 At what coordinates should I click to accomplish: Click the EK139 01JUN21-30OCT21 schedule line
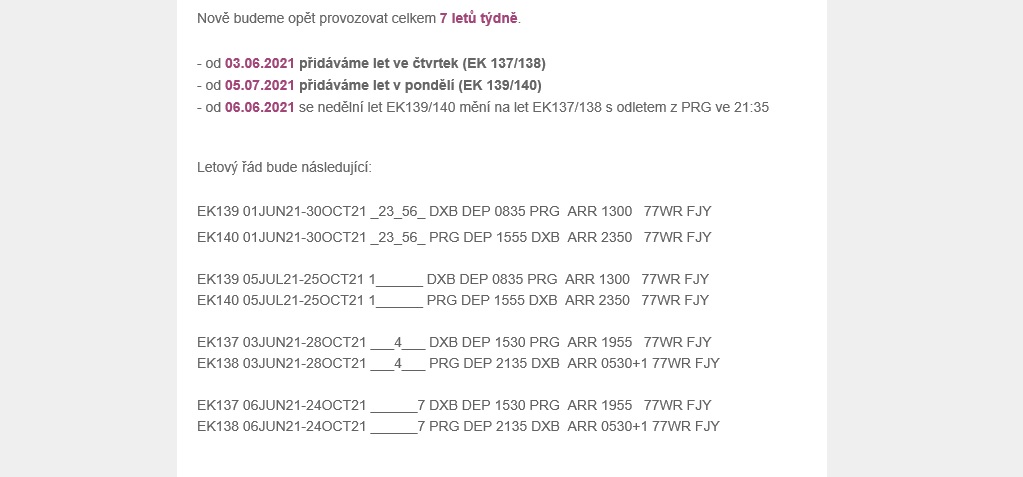coord(454,211)
